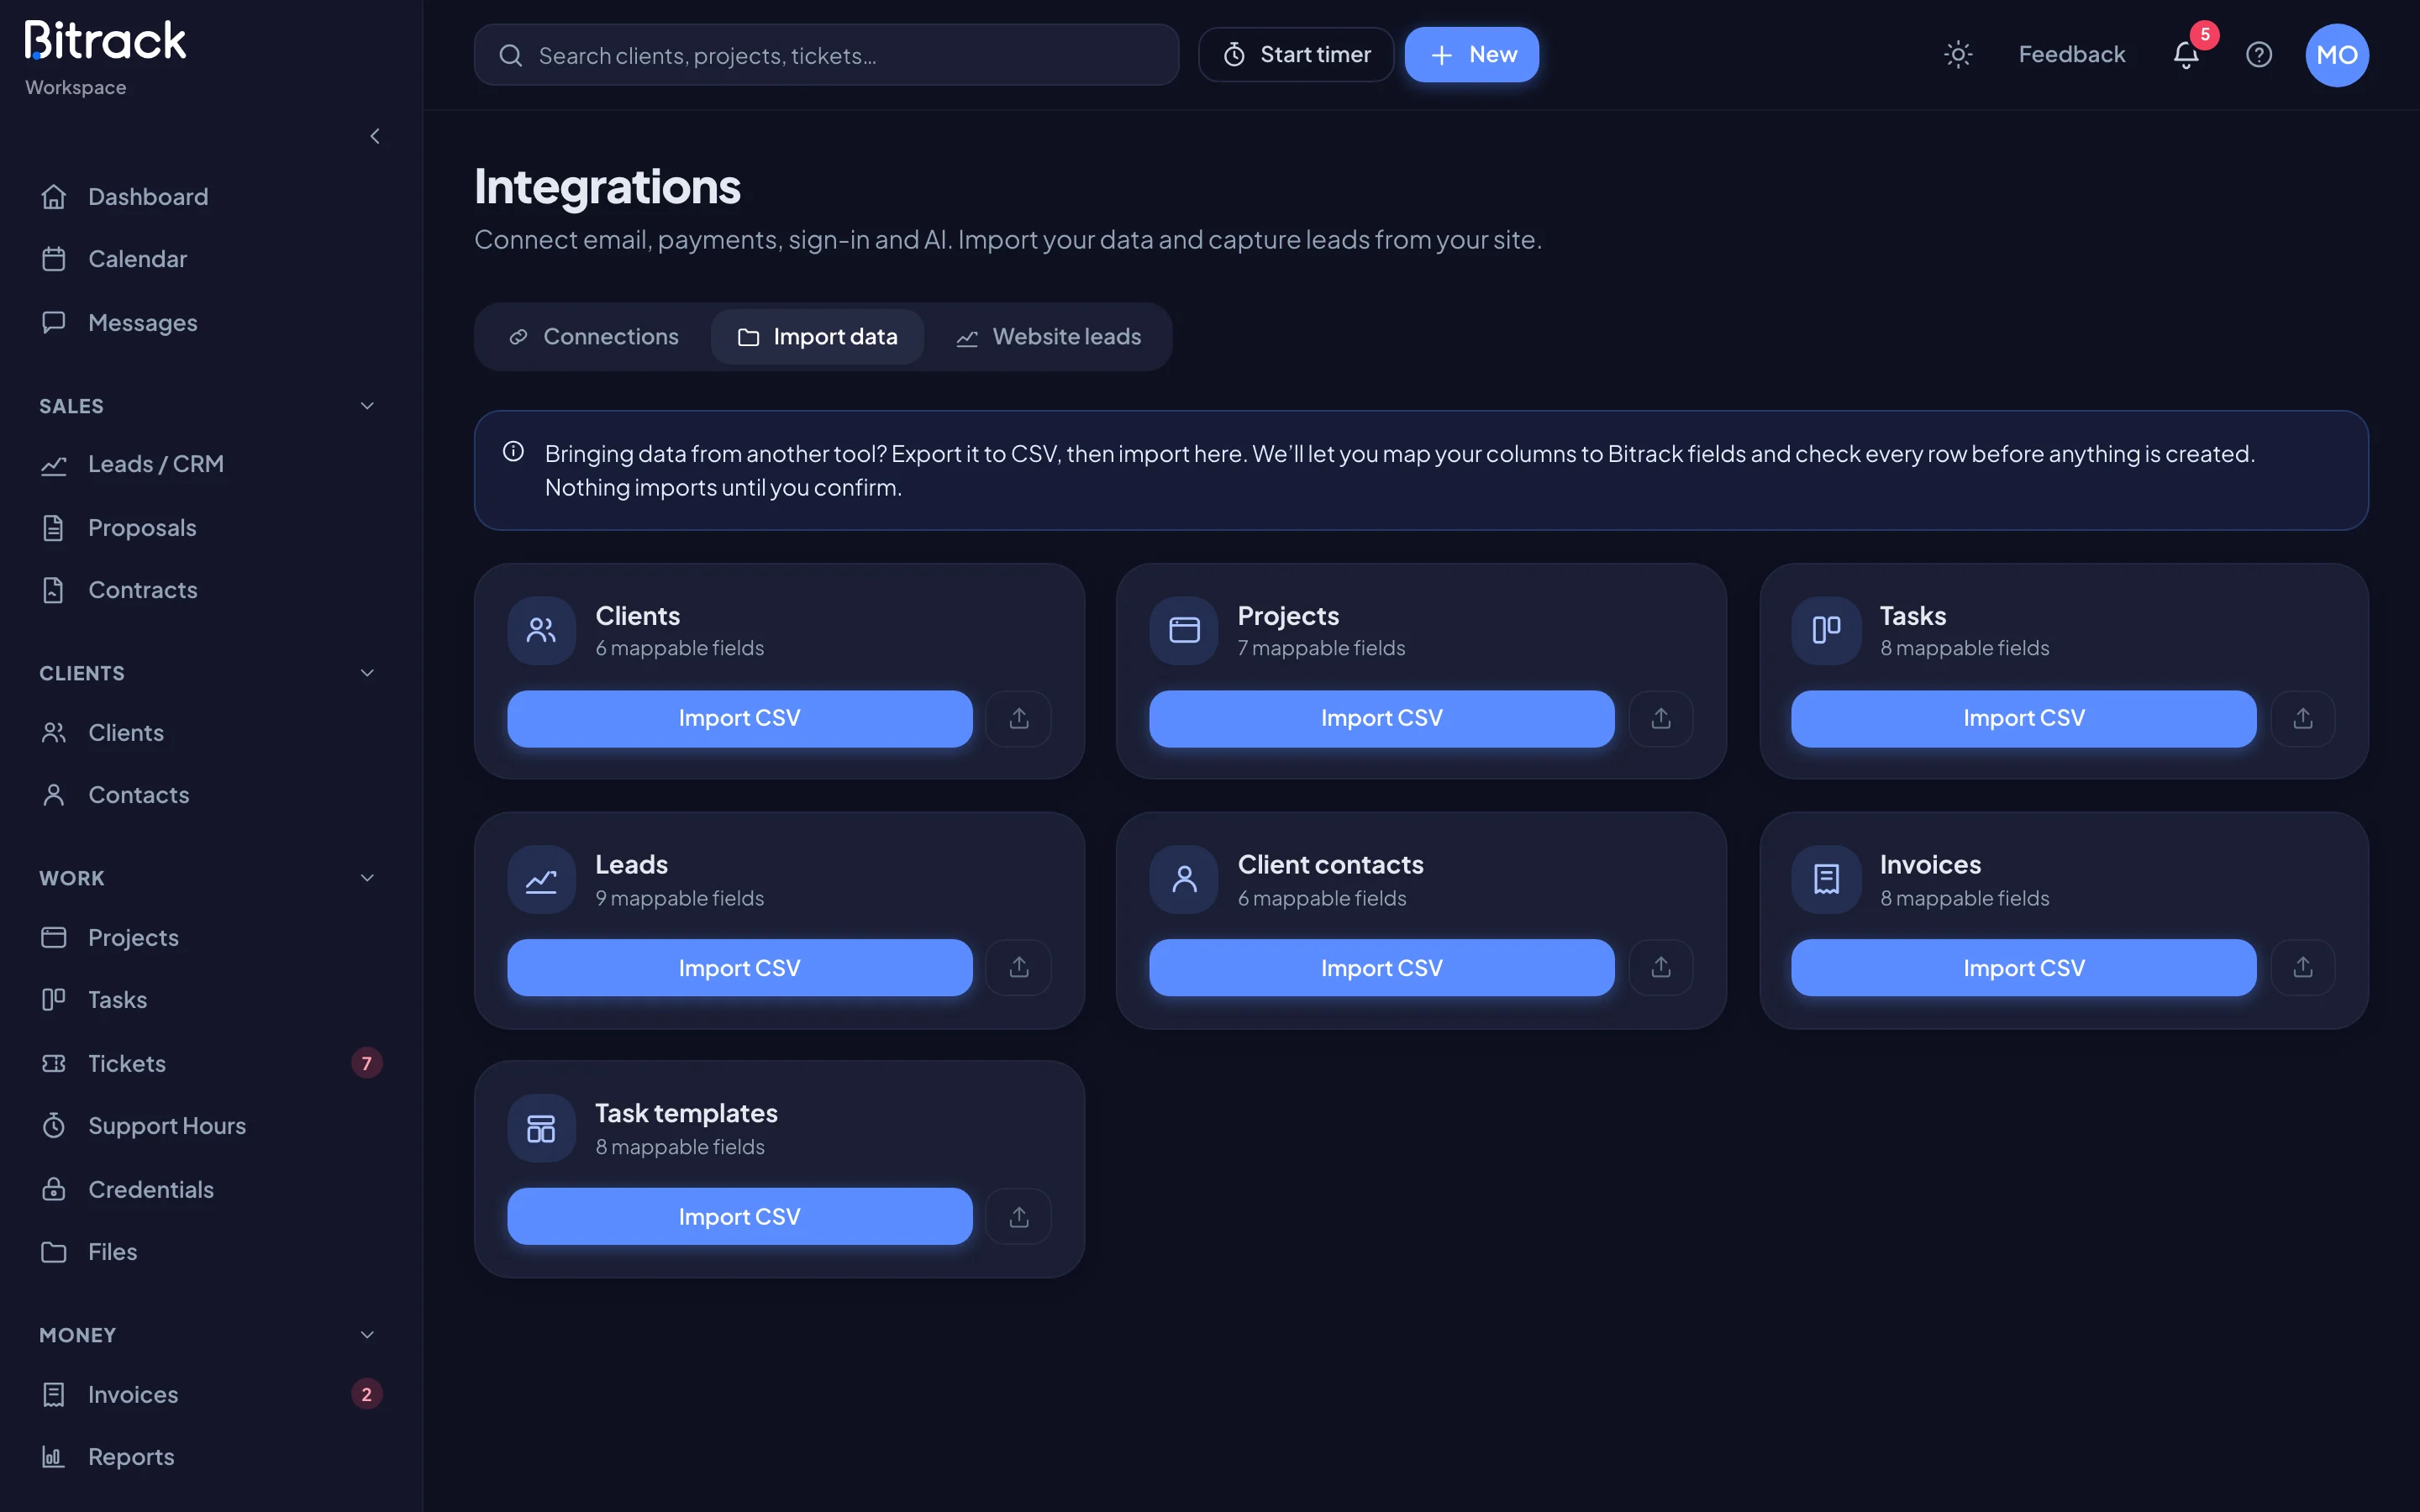Open the MO user avatar menu
The width and height of the screenshot is (2420, 1512).
coord(2336,55)
